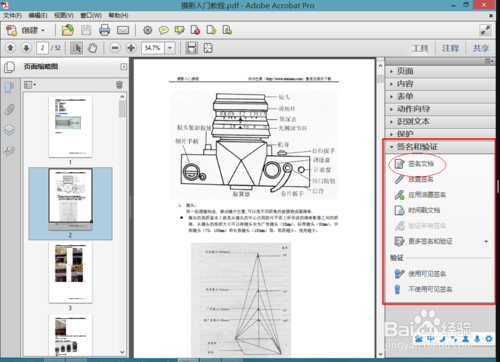Open the Window (窗口) menu
Image resolution: width=500 pixels, height=362 pixels.
[x=91, y=16]
